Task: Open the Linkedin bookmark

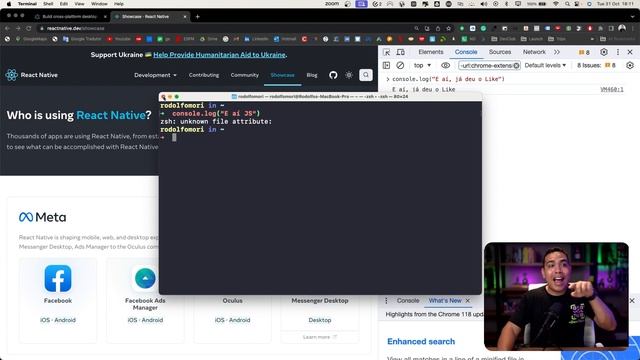Action: pos(256,39)
